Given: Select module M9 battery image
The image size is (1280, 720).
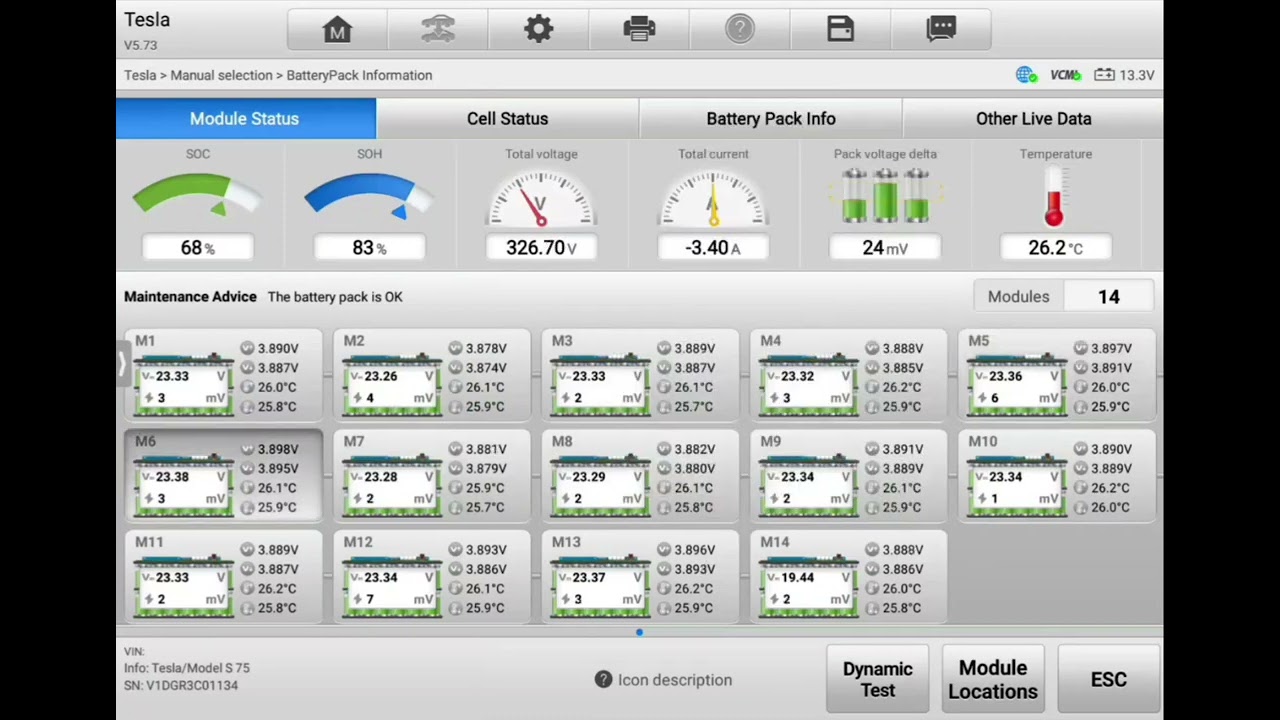Looking at the screenshot, I should 808,486.
